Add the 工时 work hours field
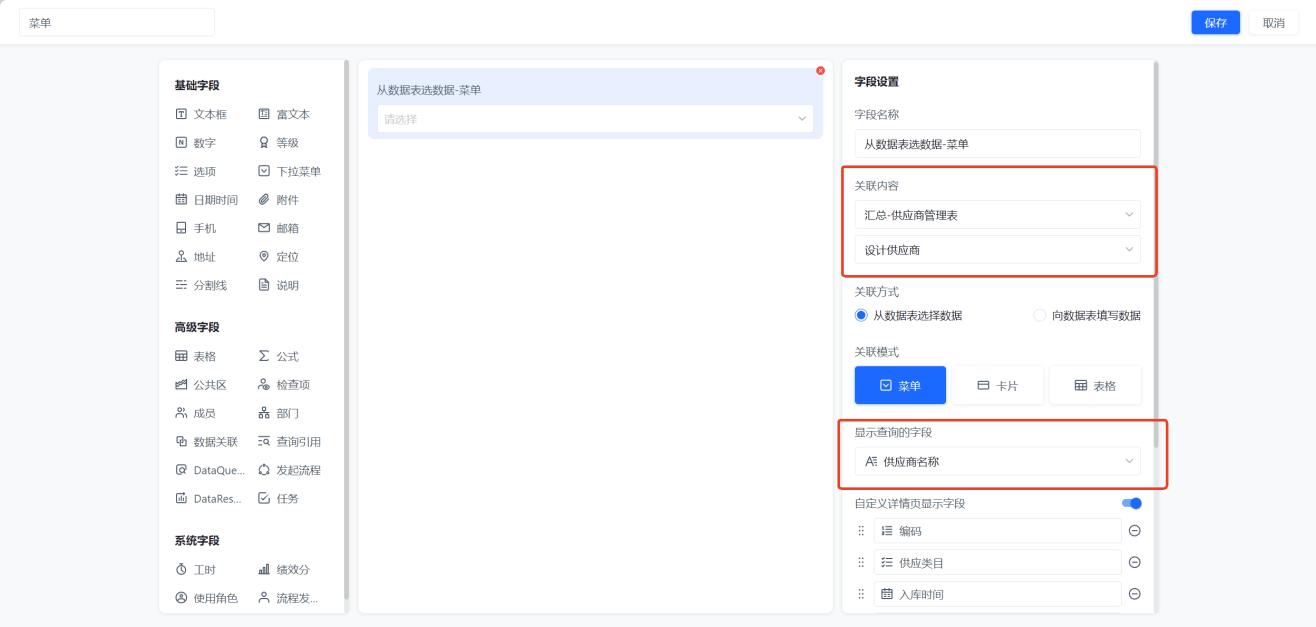The width and height of the screenshot is (1316, 627). (195, 569)
